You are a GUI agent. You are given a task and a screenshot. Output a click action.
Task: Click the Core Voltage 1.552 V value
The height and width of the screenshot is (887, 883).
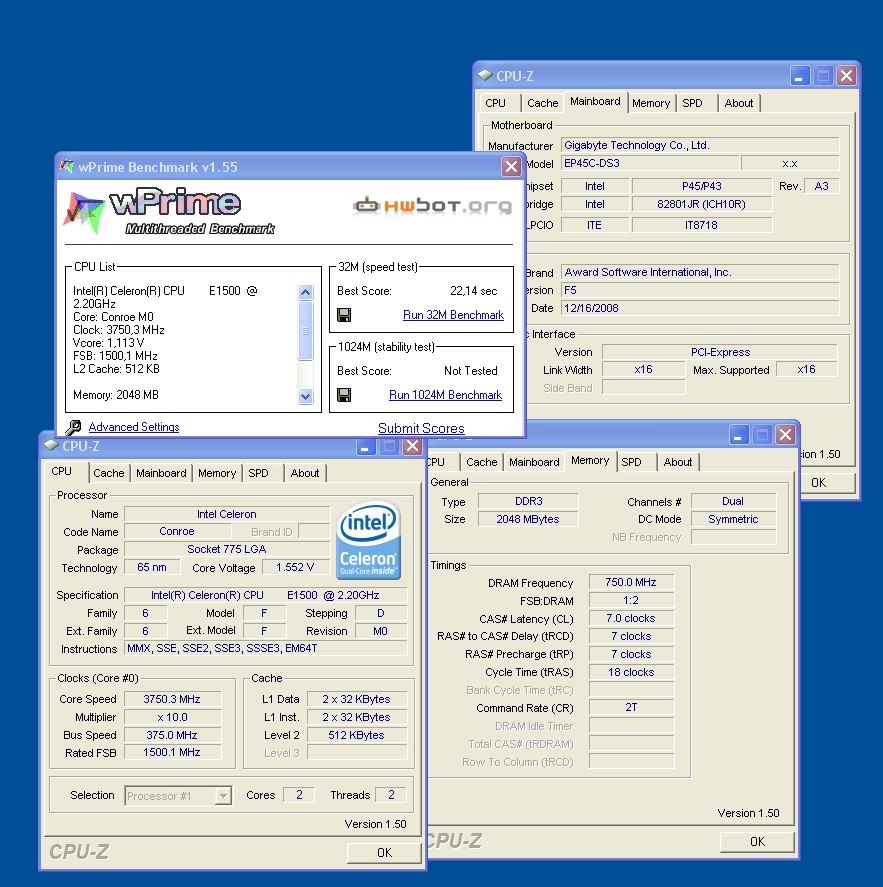pyautogui.click(x=295, y=567)
